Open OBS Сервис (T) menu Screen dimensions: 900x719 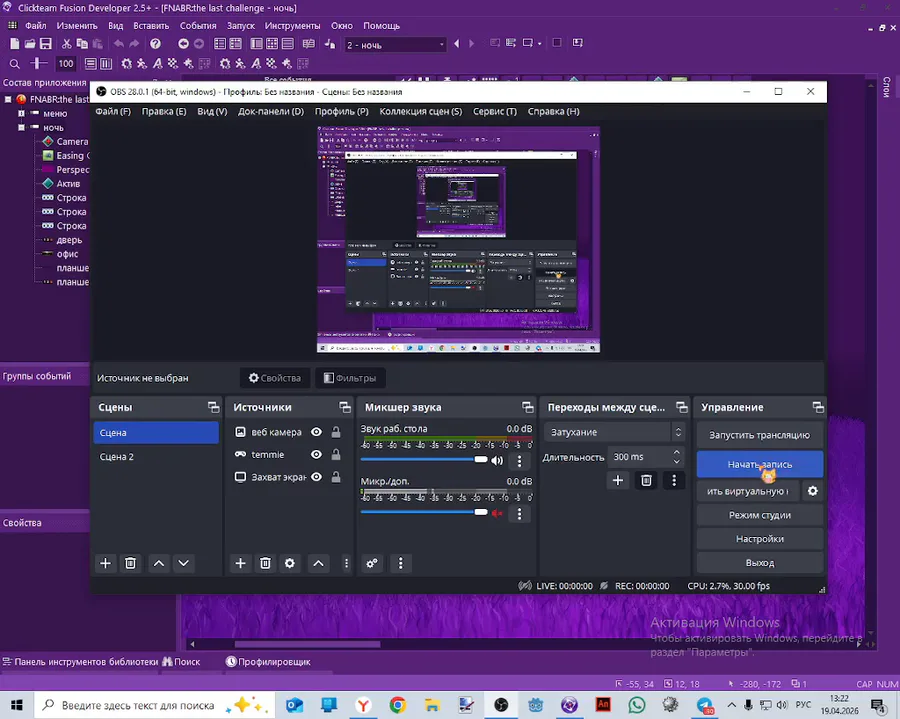point(495,111)
